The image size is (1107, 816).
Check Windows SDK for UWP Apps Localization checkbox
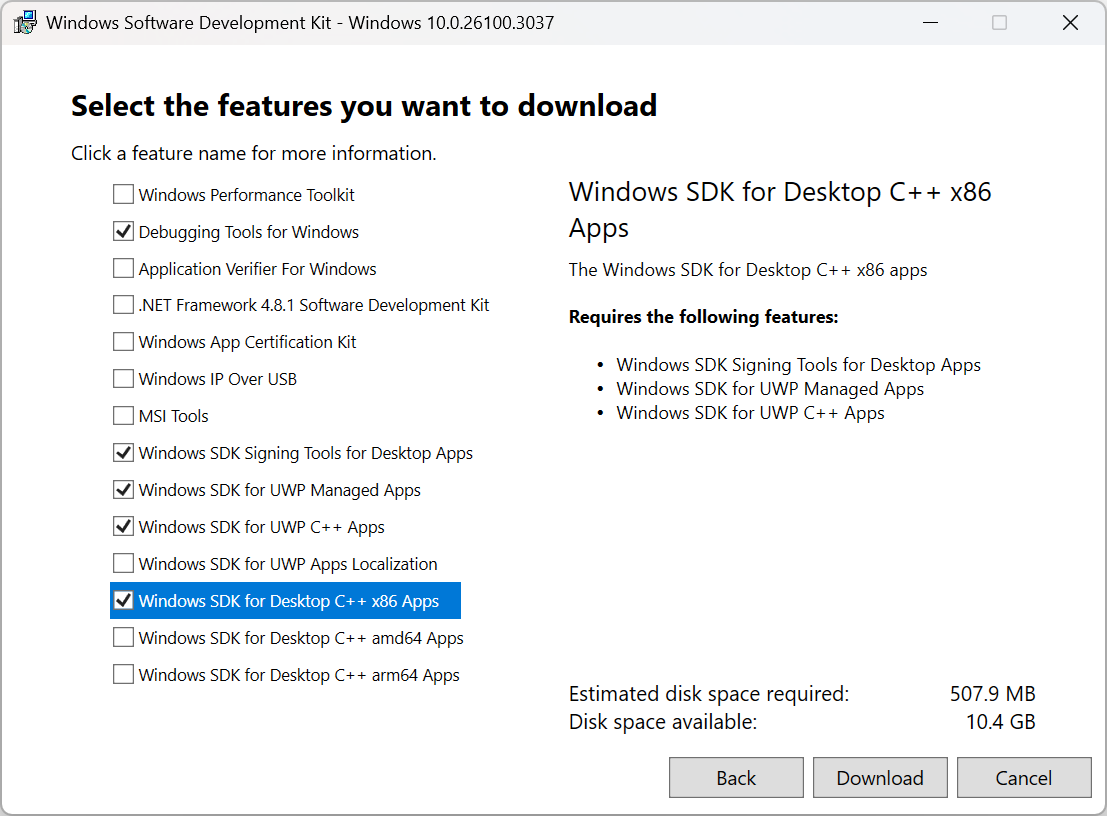click(124, 563)
